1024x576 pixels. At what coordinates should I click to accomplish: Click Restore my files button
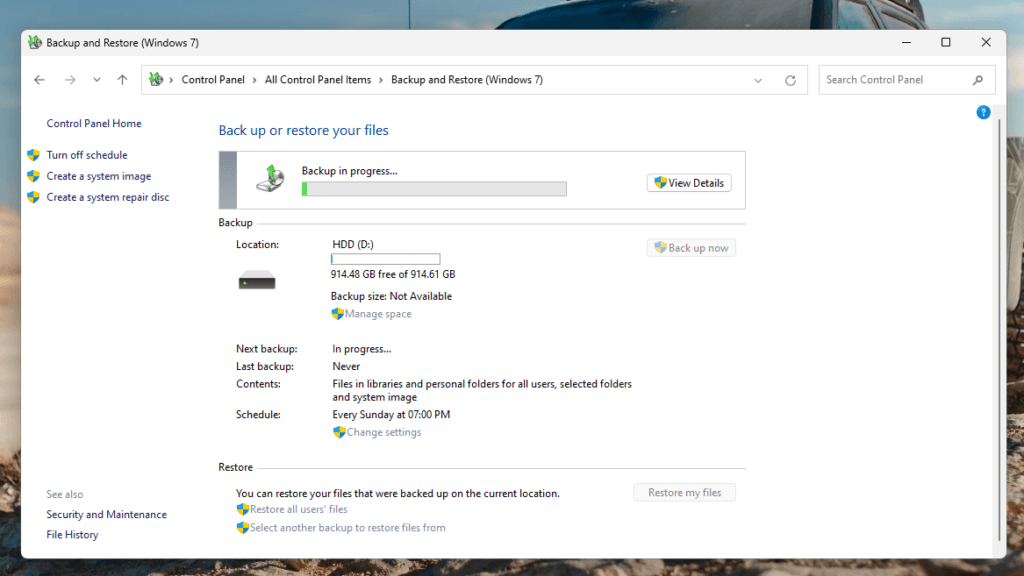(x=684, y=492)
